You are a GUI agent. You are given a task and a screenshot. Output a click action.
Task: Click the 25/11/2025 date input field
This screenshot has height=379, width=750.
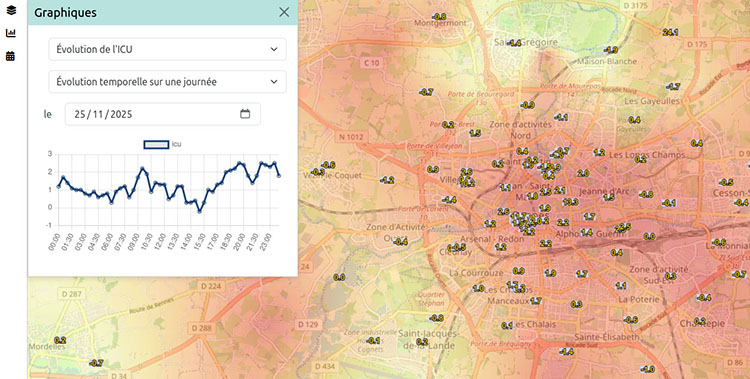point(163,114)
